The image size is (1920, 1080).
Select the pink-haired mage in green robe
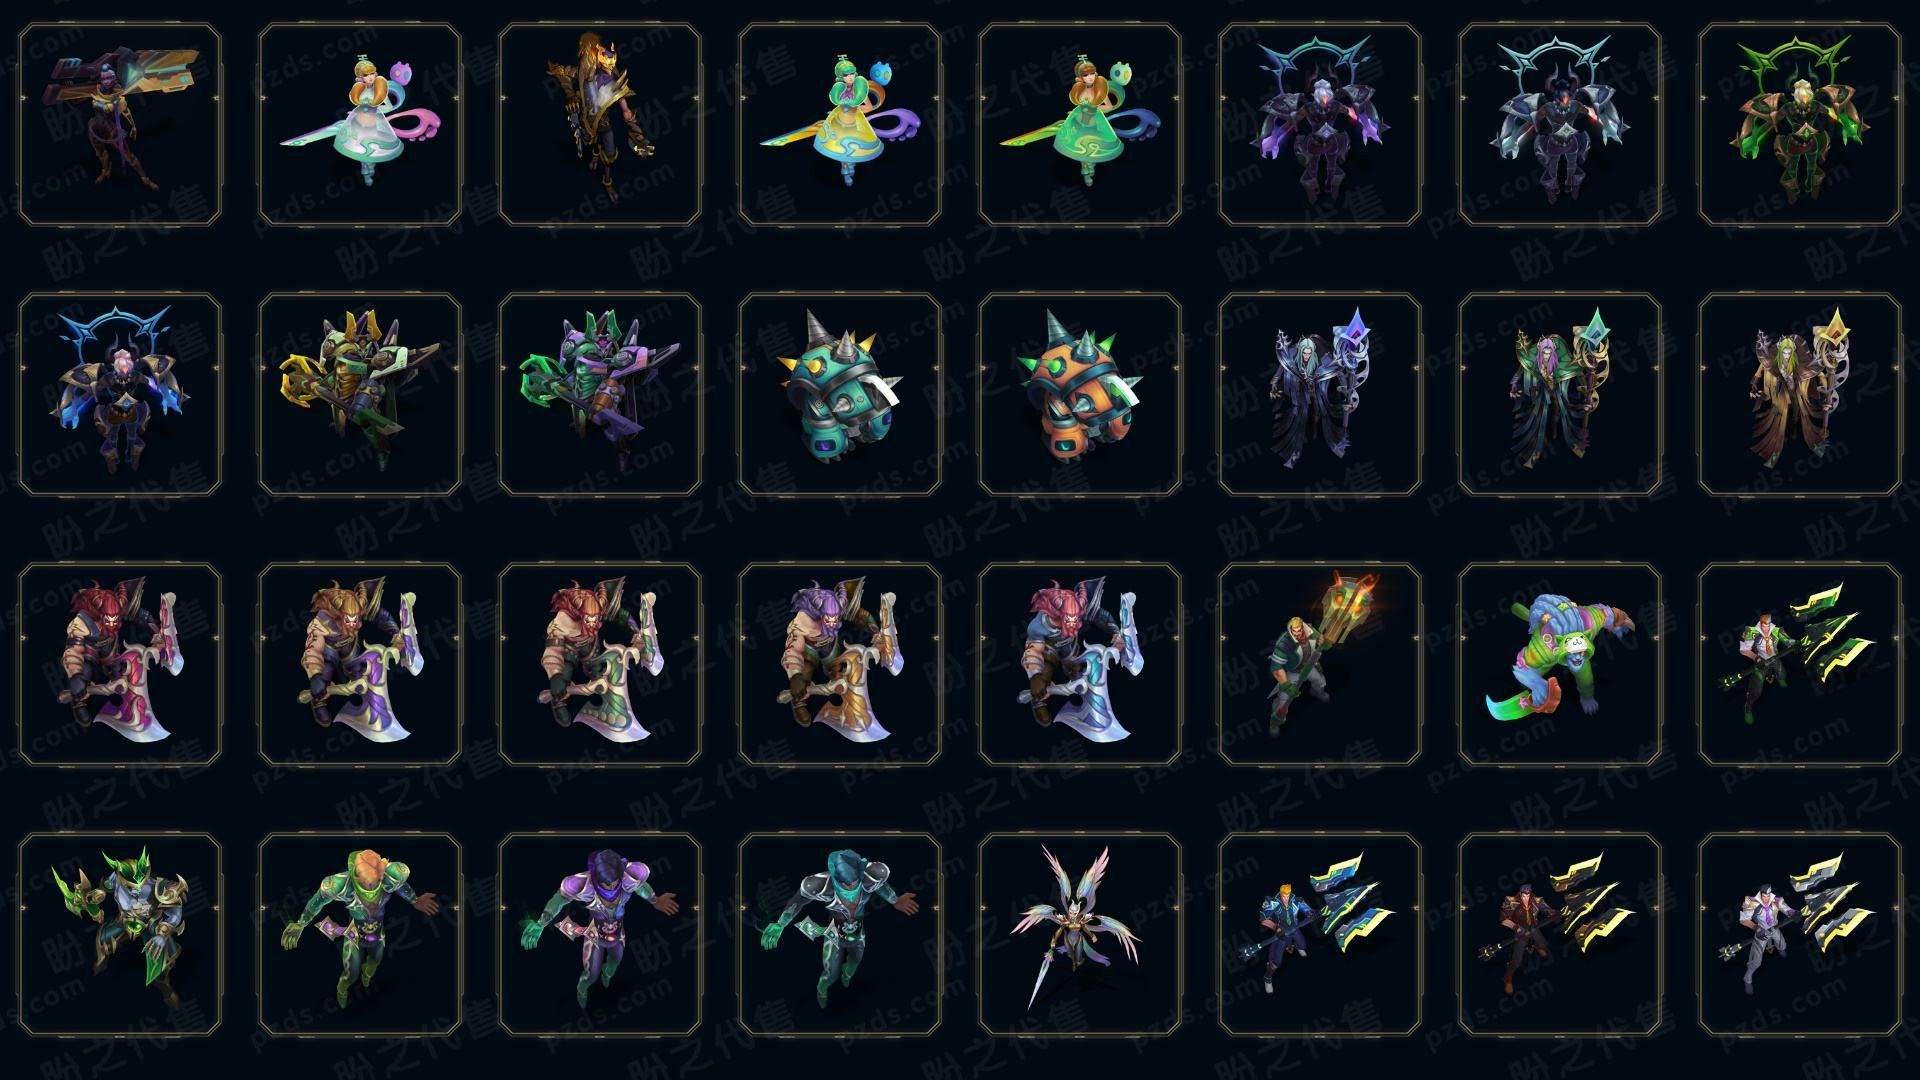coord(1560,395)
